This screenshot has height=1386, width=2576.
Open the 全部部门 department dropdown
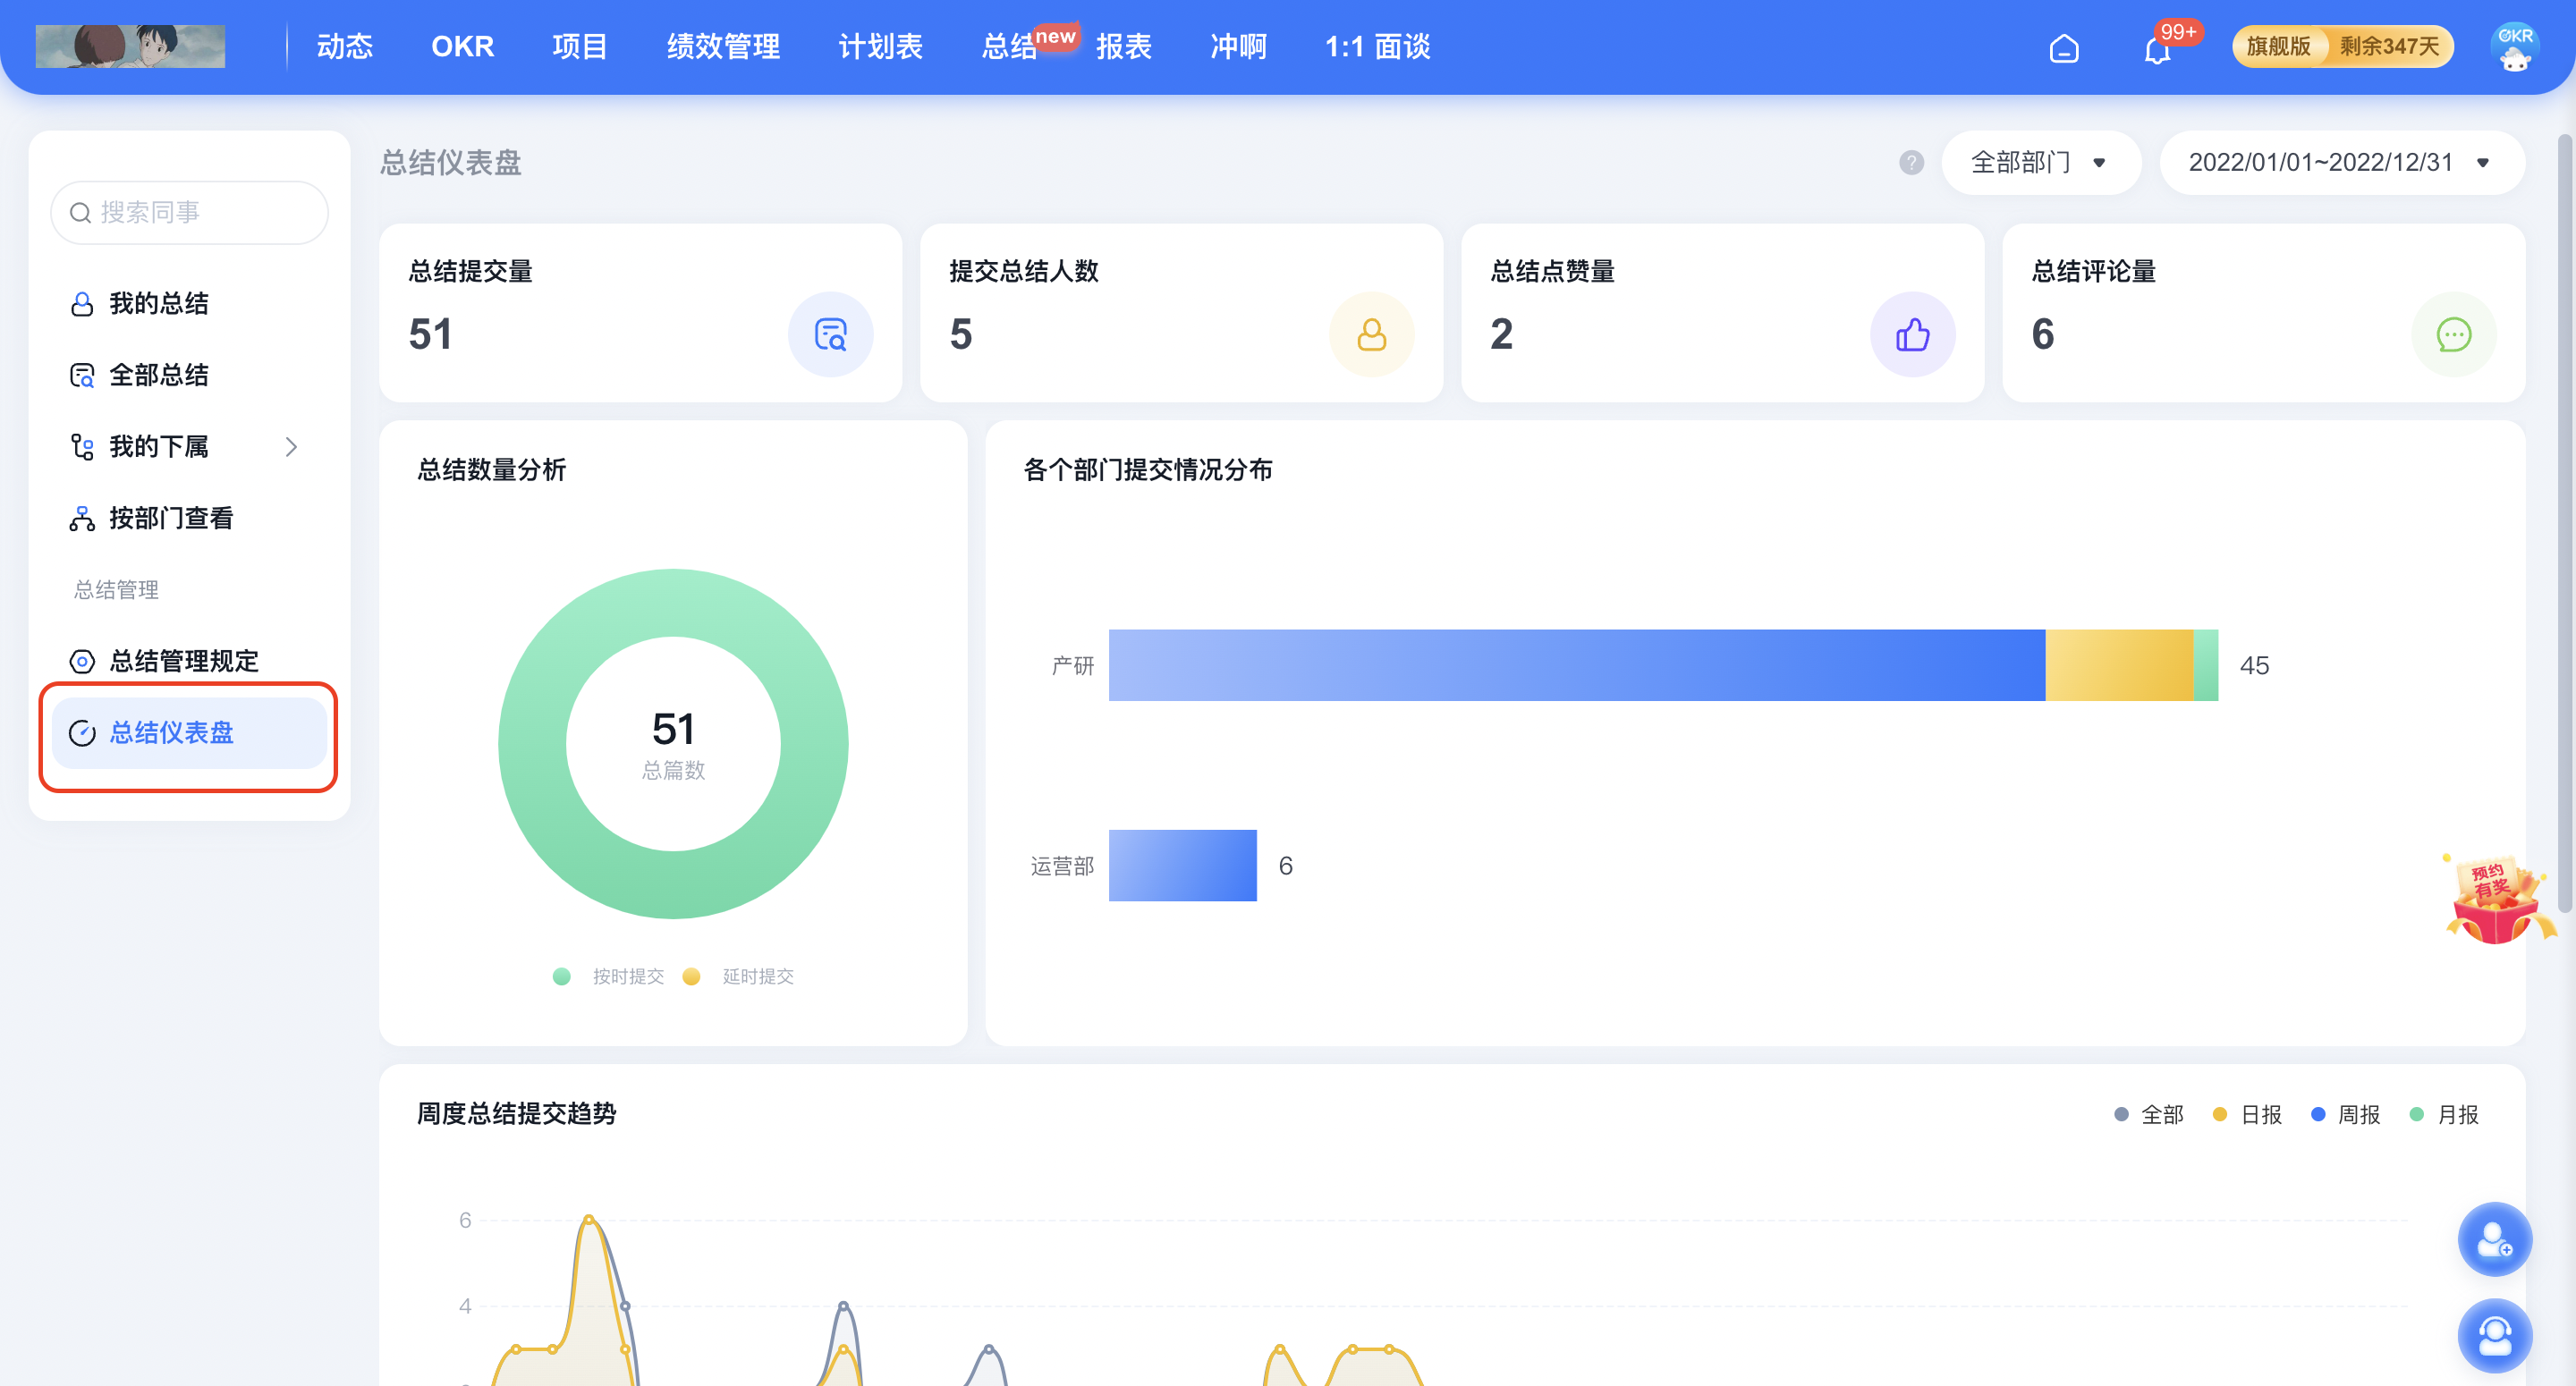pyautogui.click(x=2040, y=162)
